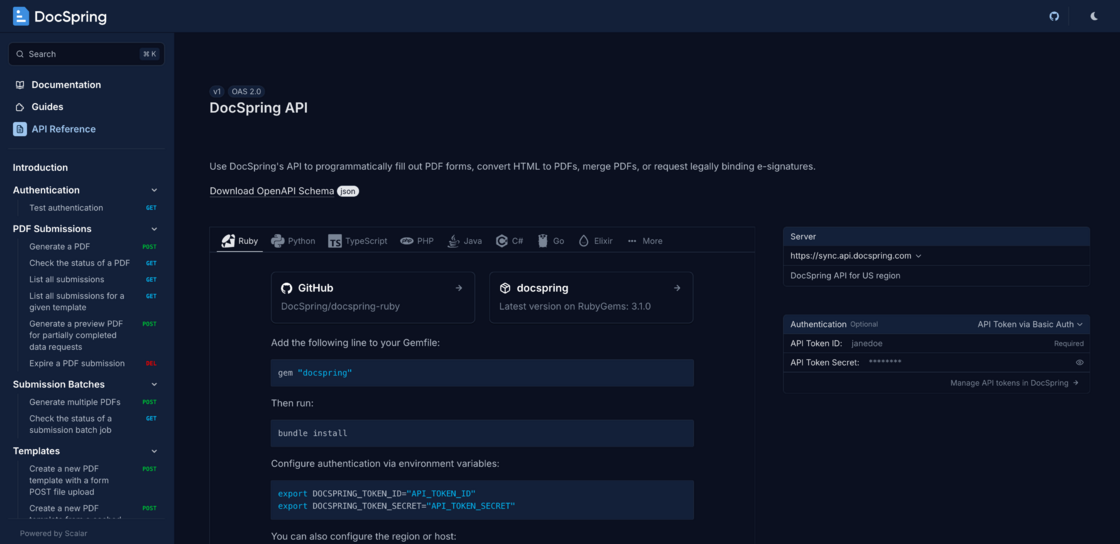
Task: Collapse the Authentication sidebar section
Action: (154, 190)
